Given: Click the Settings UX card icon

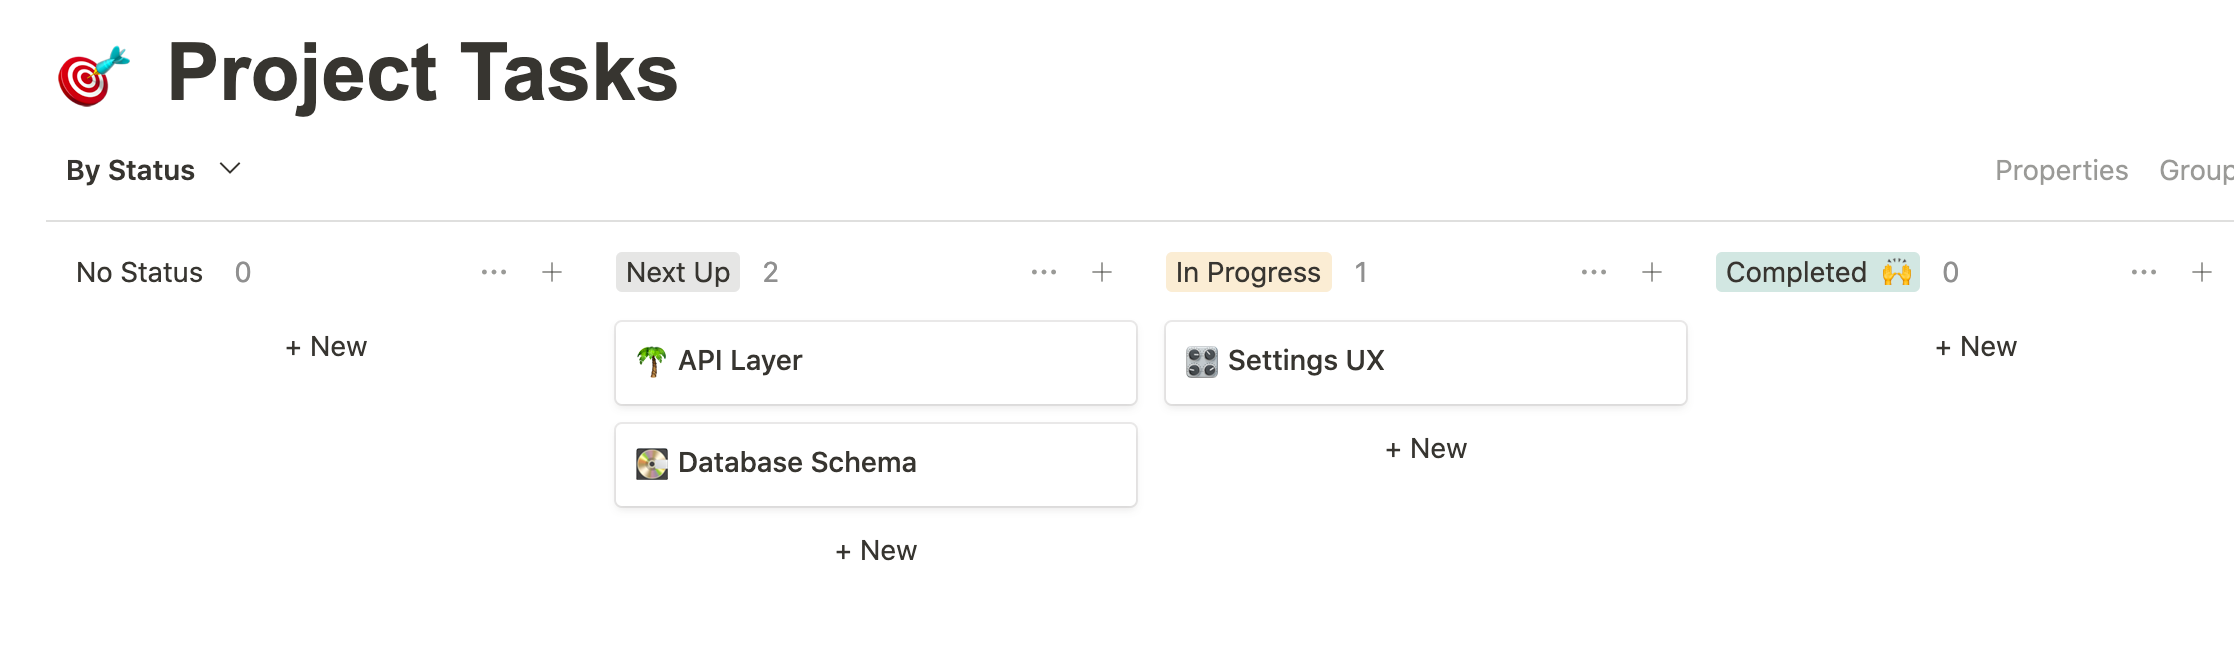Looking at the screenshot, I should pyautogui.click(x=1202, y=361).
